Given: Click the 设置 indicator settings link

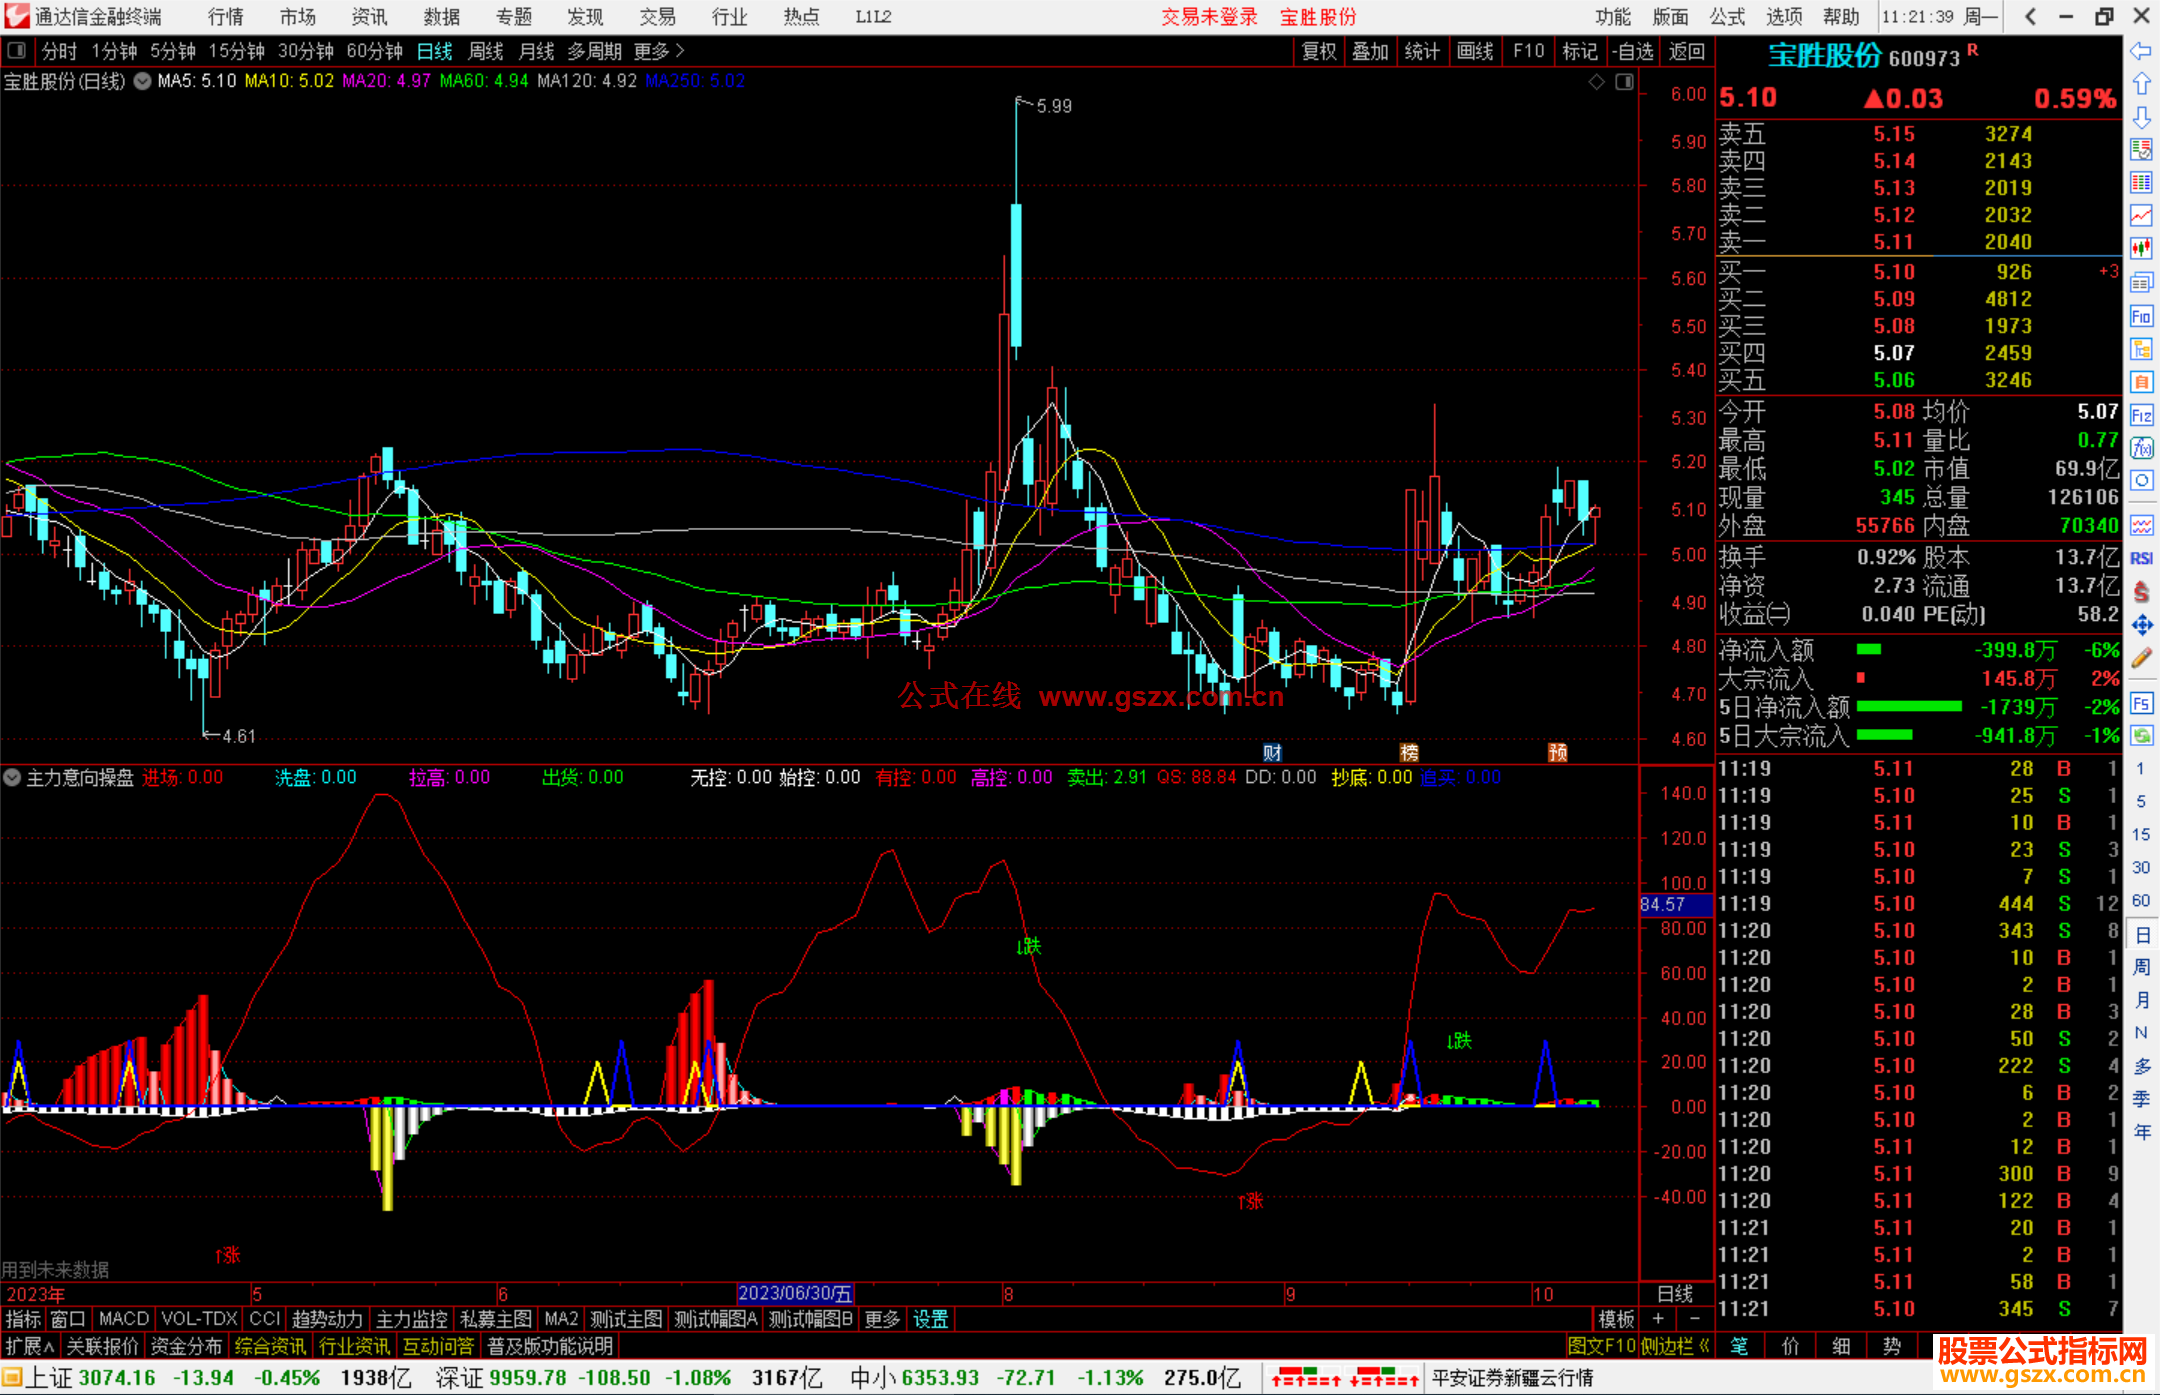Looking at the screenshot, I should point(930,1319).
